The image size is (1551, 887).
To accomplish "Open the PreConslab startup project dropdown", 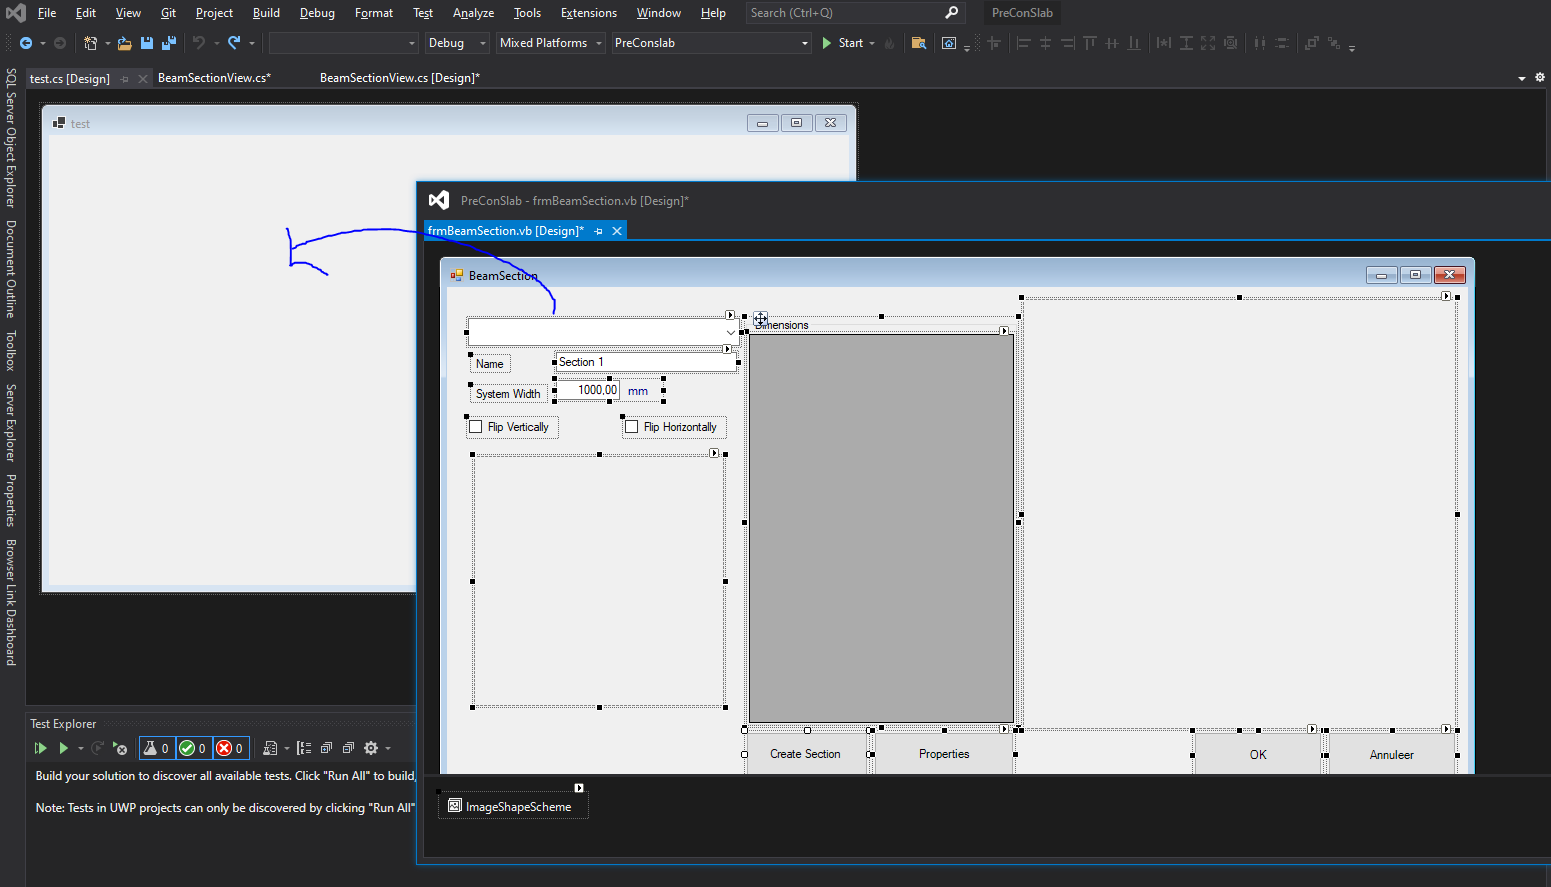I will click(711, 43).
